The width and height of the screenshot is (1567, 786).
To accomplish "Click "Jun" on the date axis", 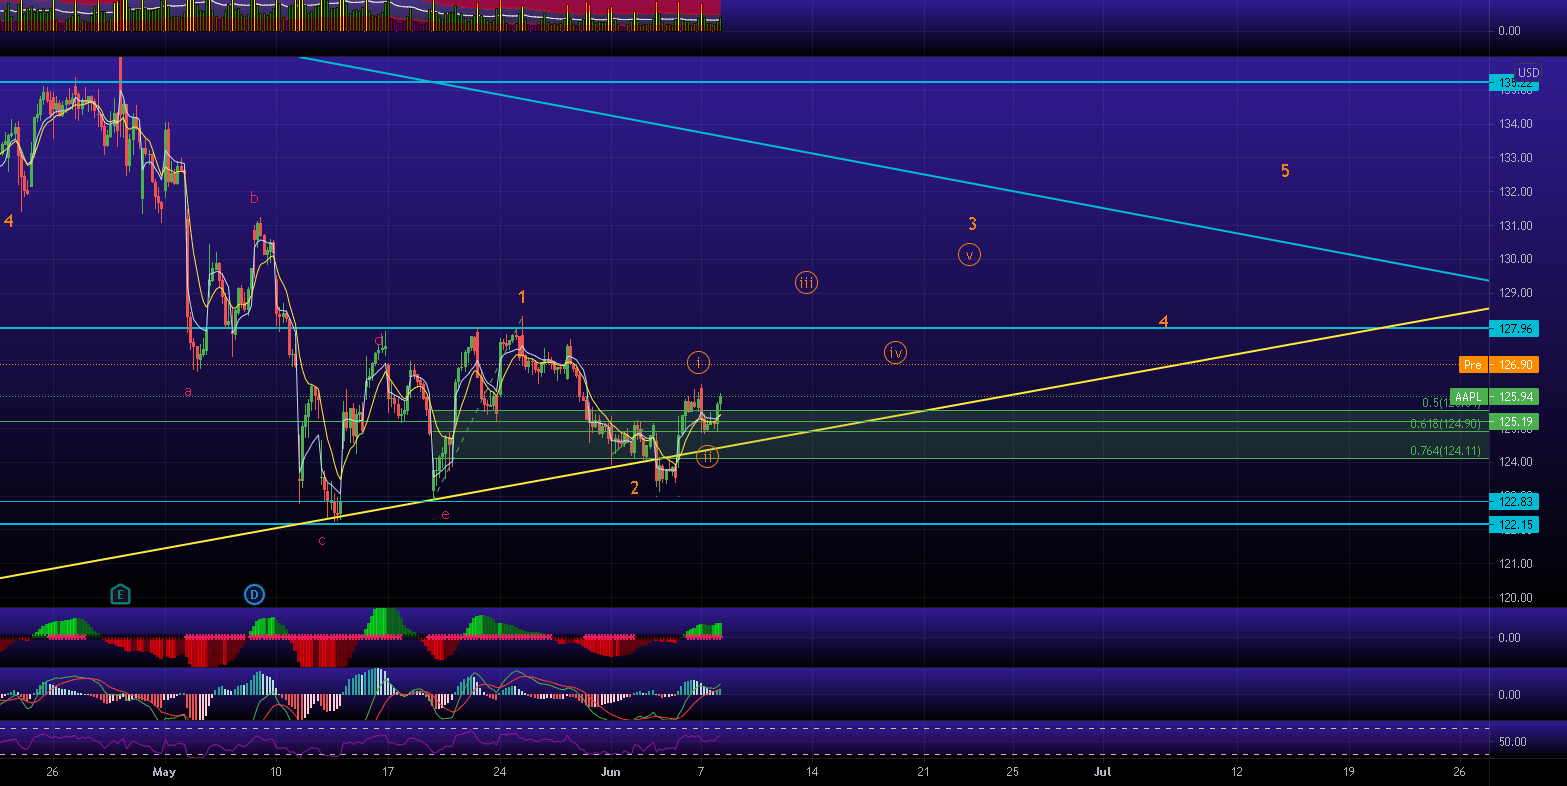I will point(612,772).
